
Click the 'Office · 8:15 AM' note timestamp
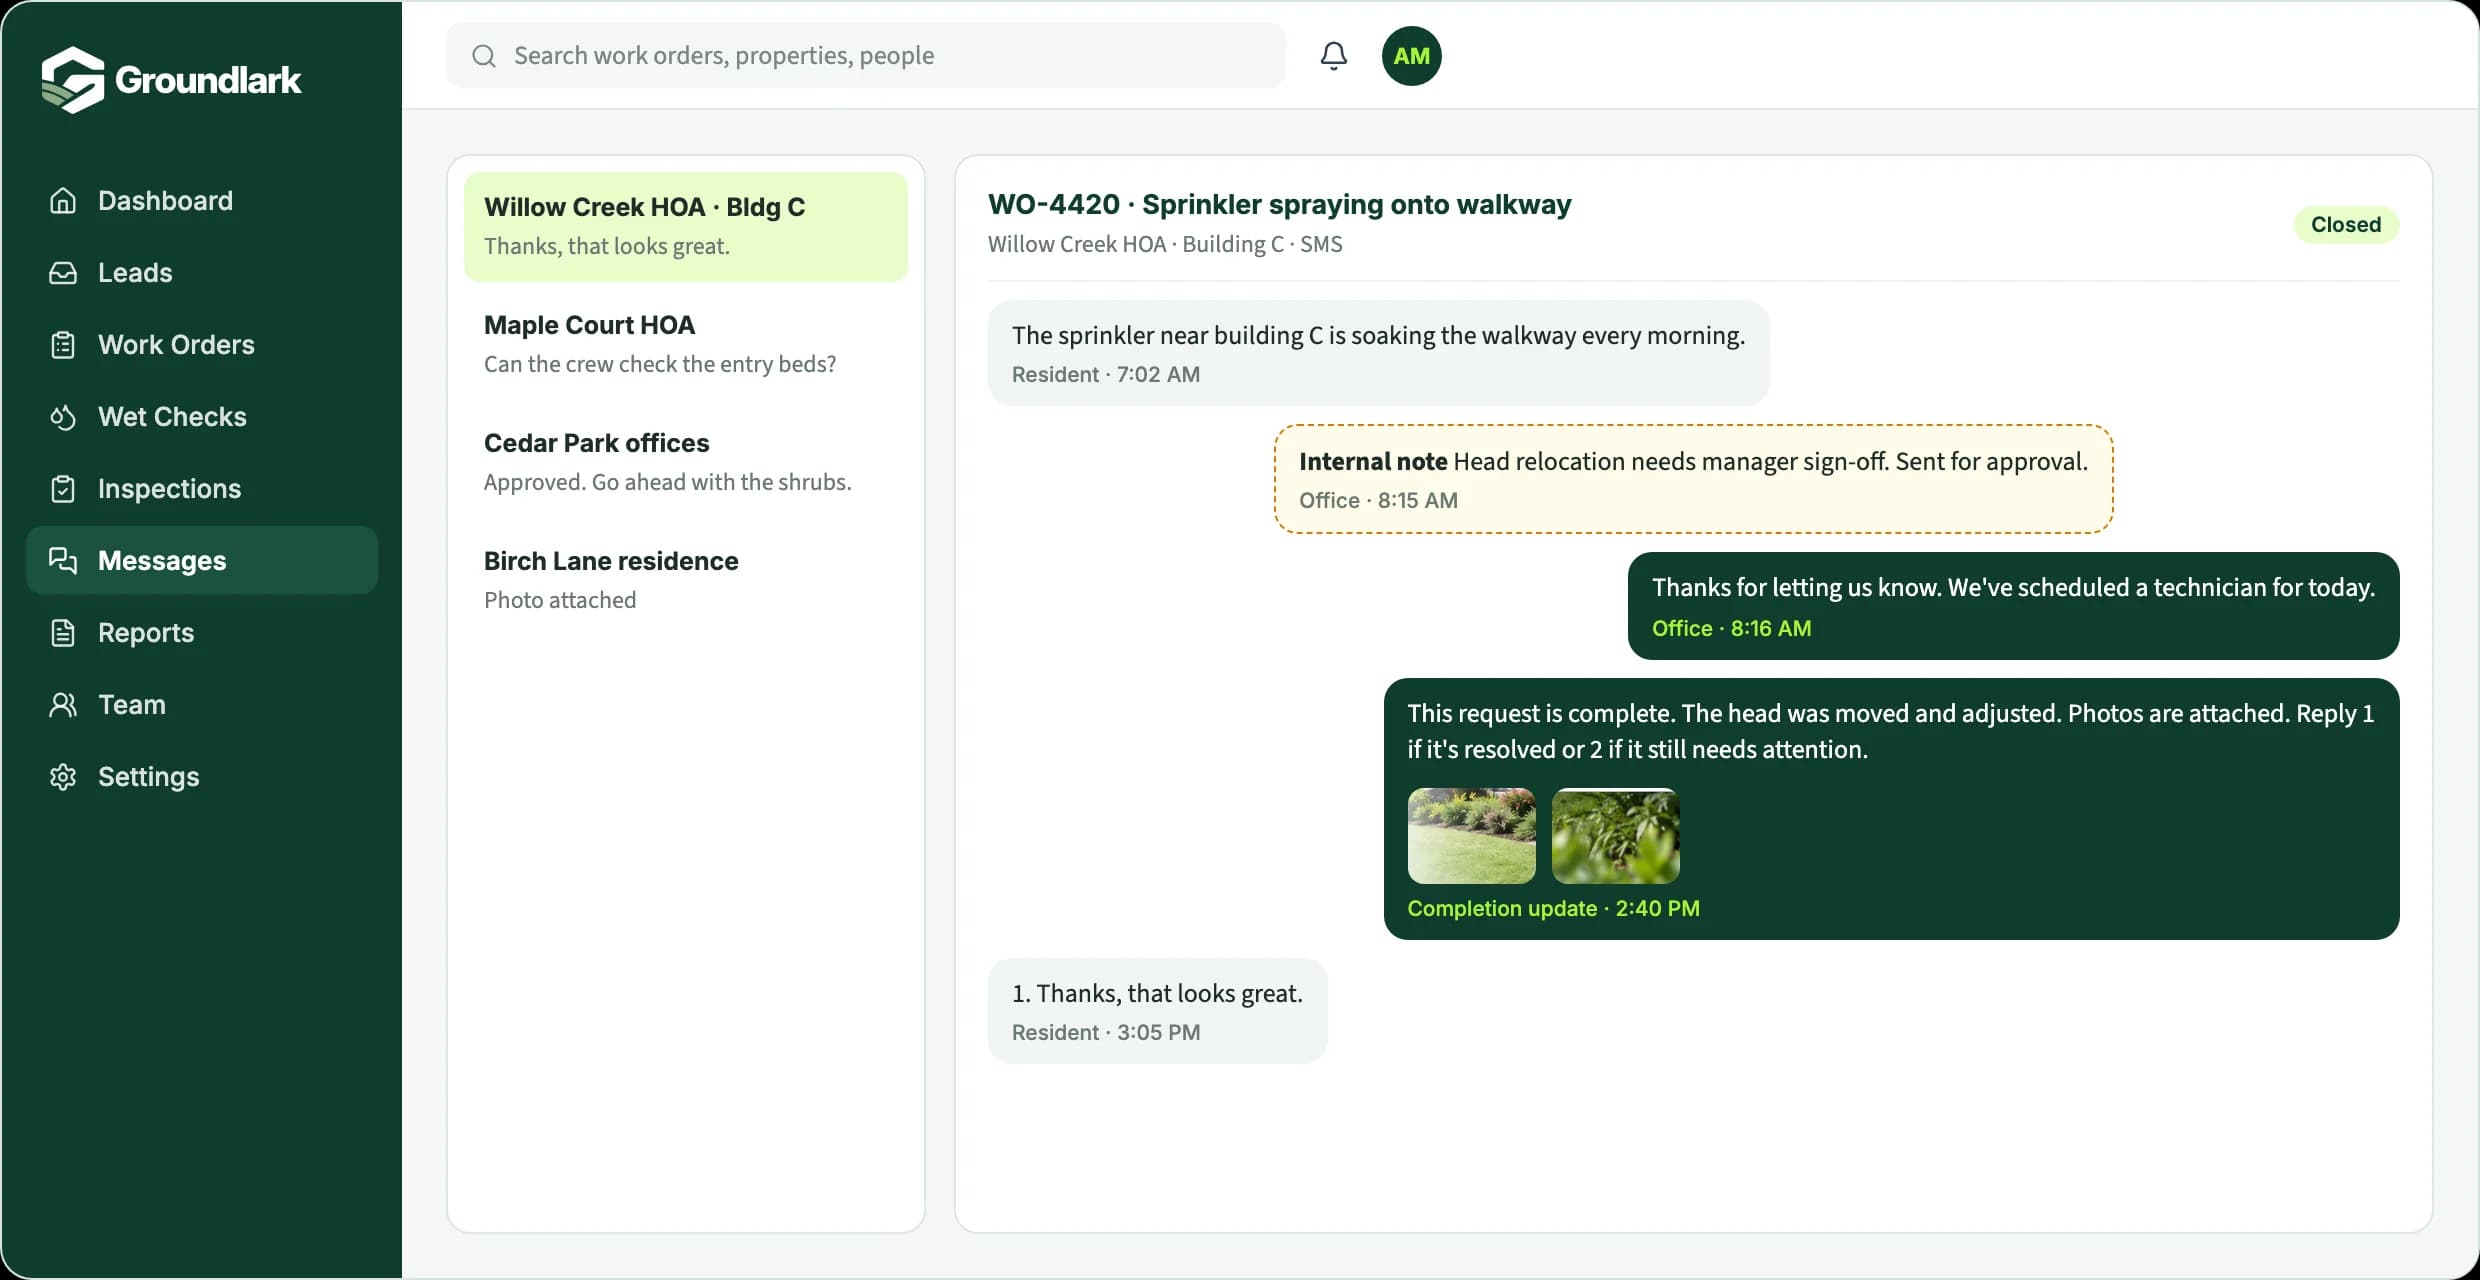point(1378,501)
